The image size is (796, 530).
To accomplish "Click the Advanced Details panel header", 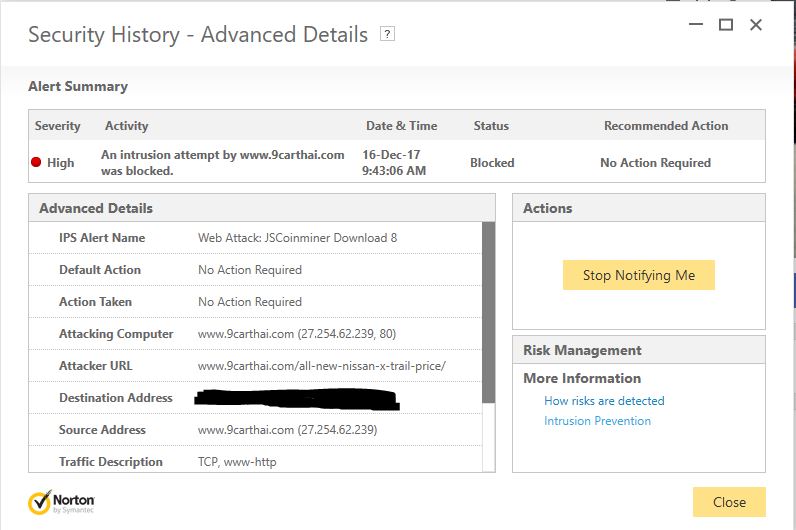I will [262, 208].
